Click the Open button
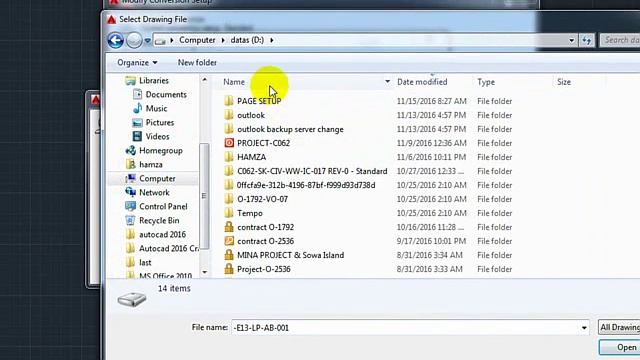 [x=620, y=347]
